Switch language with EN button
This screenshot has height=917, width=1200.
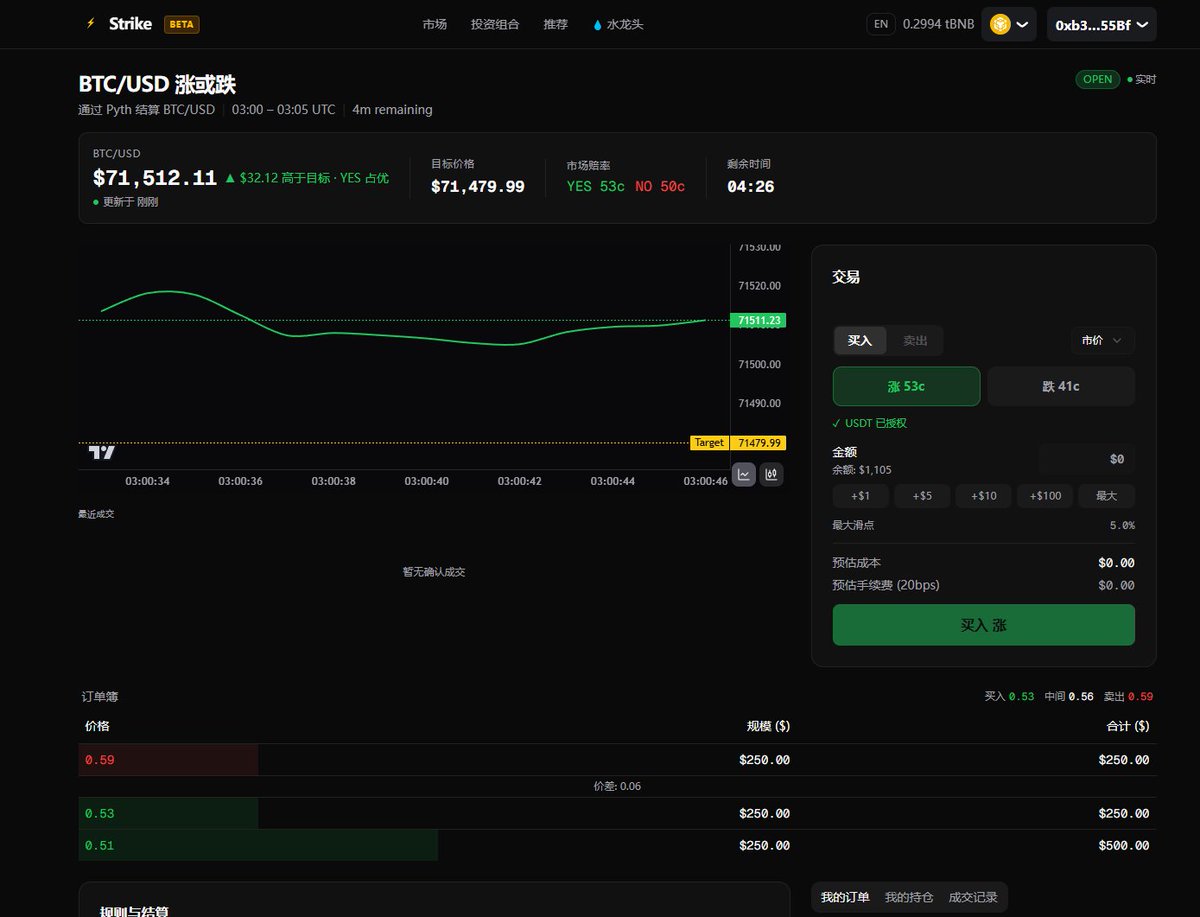click(880, 24)
